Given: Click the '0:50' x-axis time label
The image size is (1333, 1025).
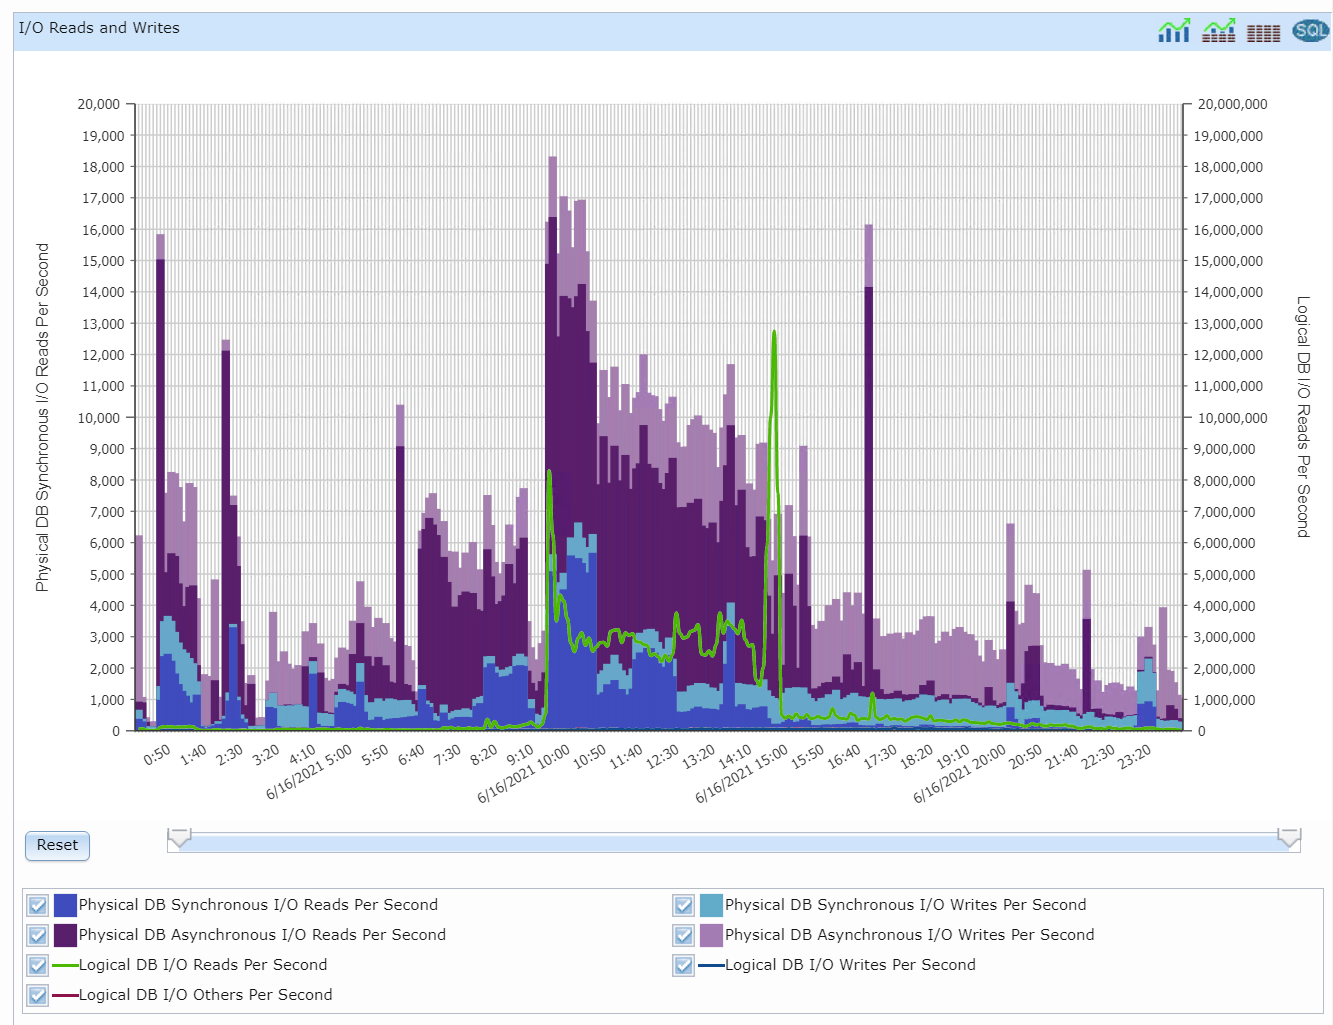Looking at the screenshot, I should point(157,755).
